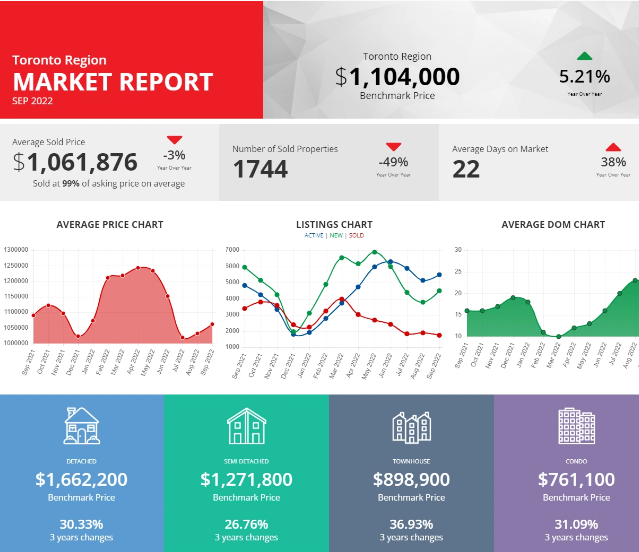
Task: Click red down arrow above -49%
Action: click(392, 146)
